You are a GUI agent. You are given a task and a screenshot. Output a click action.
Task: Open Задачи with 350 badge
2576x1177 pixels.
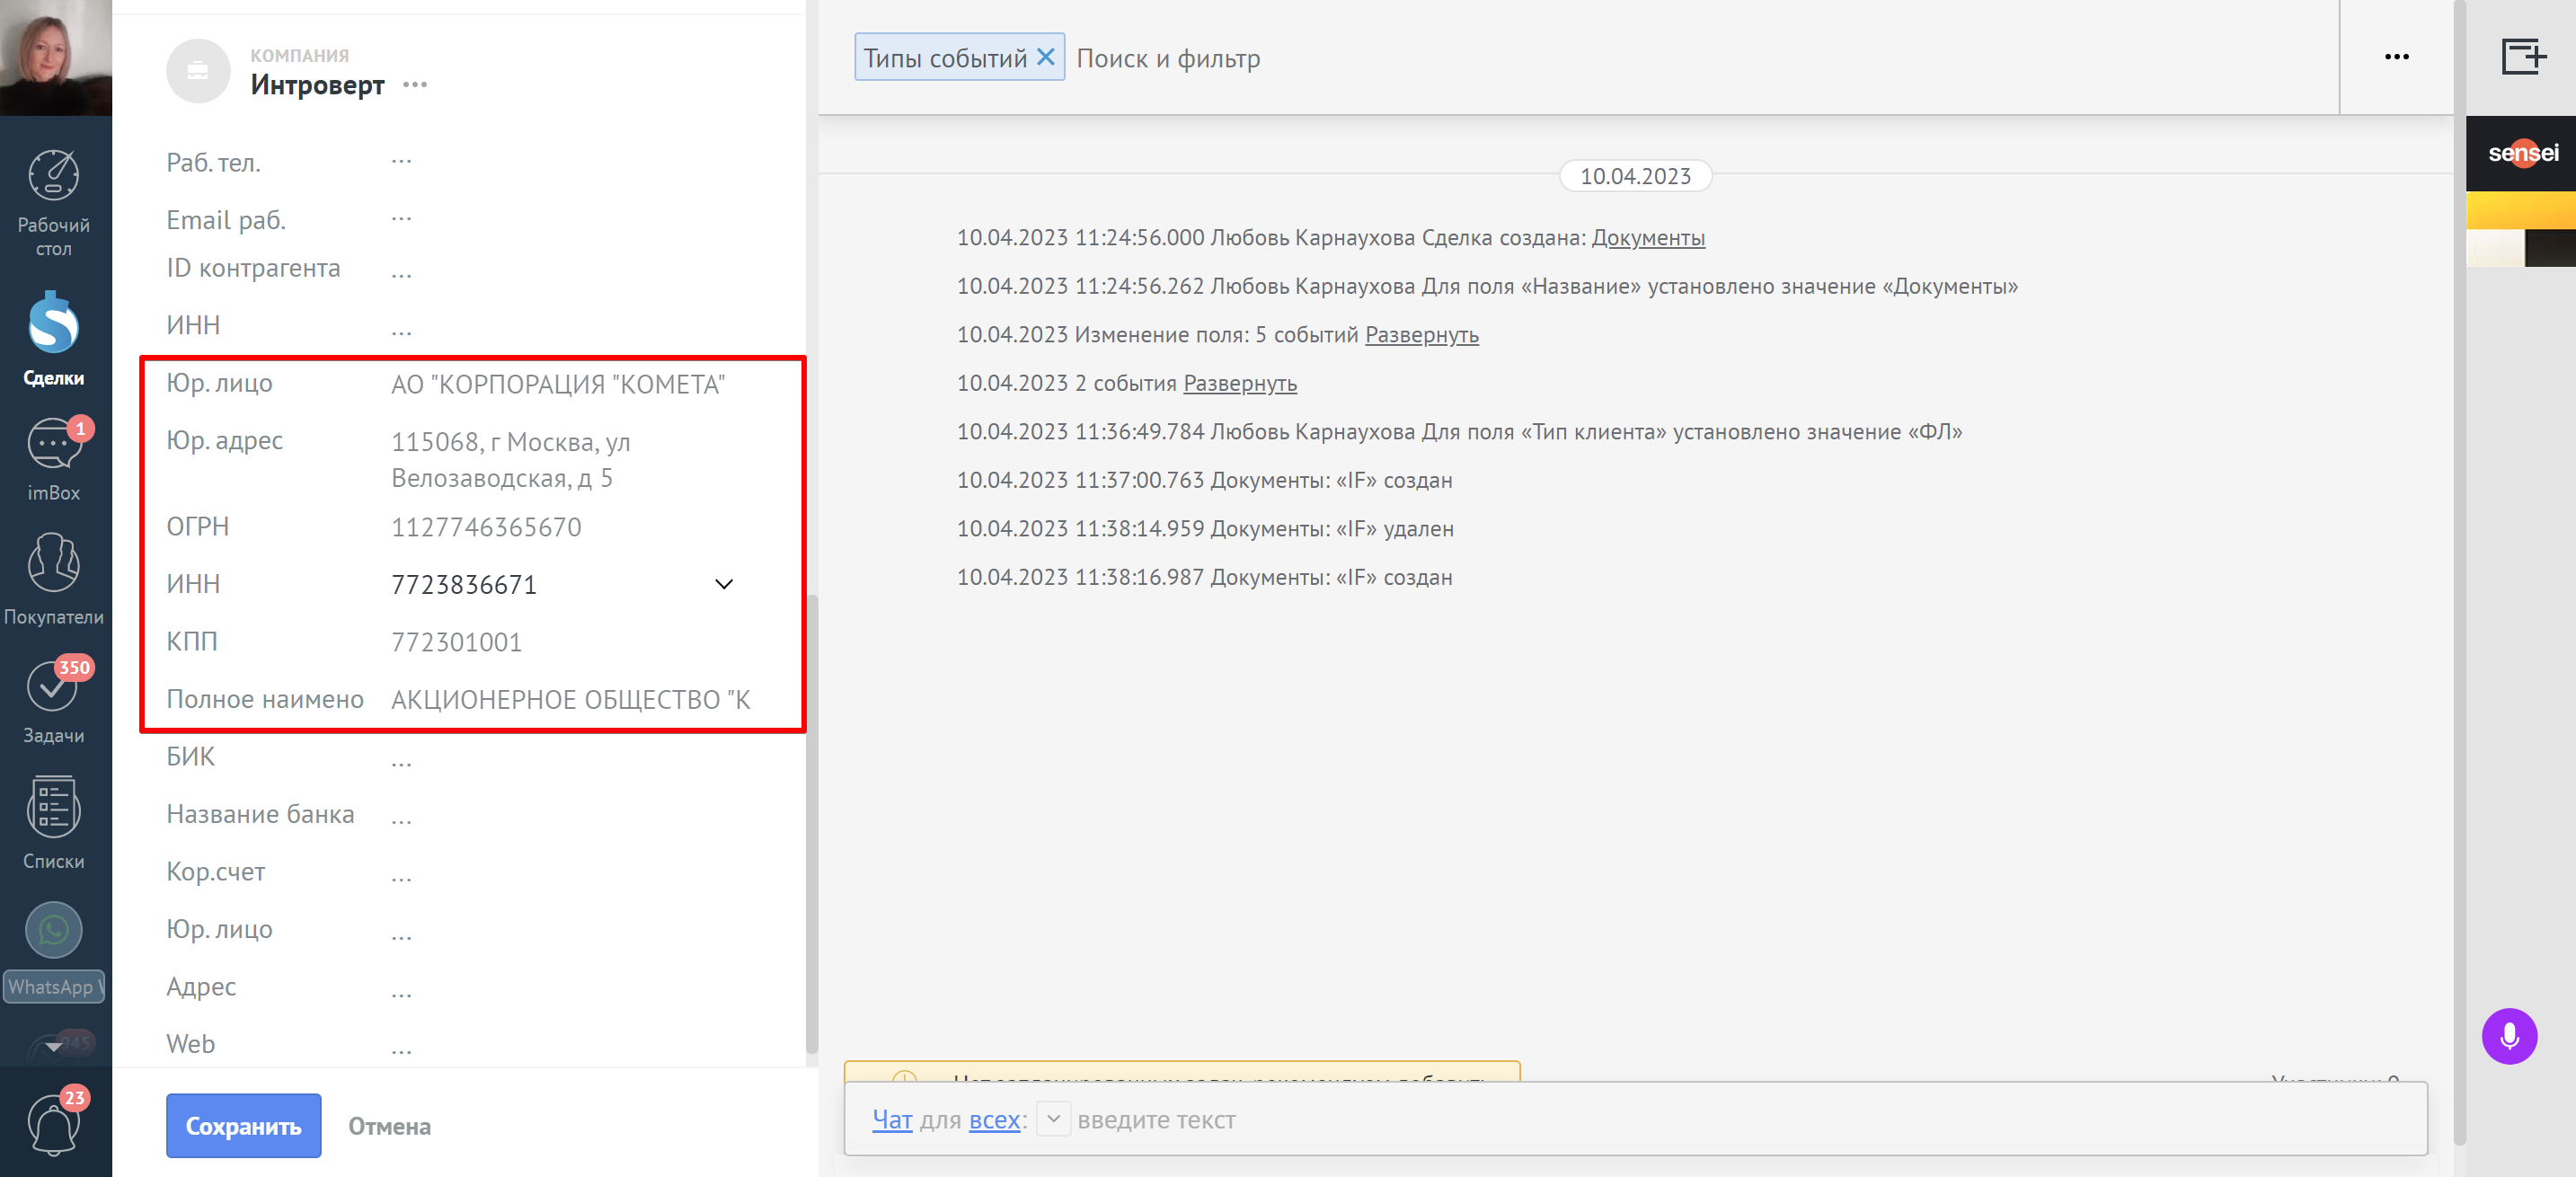point(54,700)
